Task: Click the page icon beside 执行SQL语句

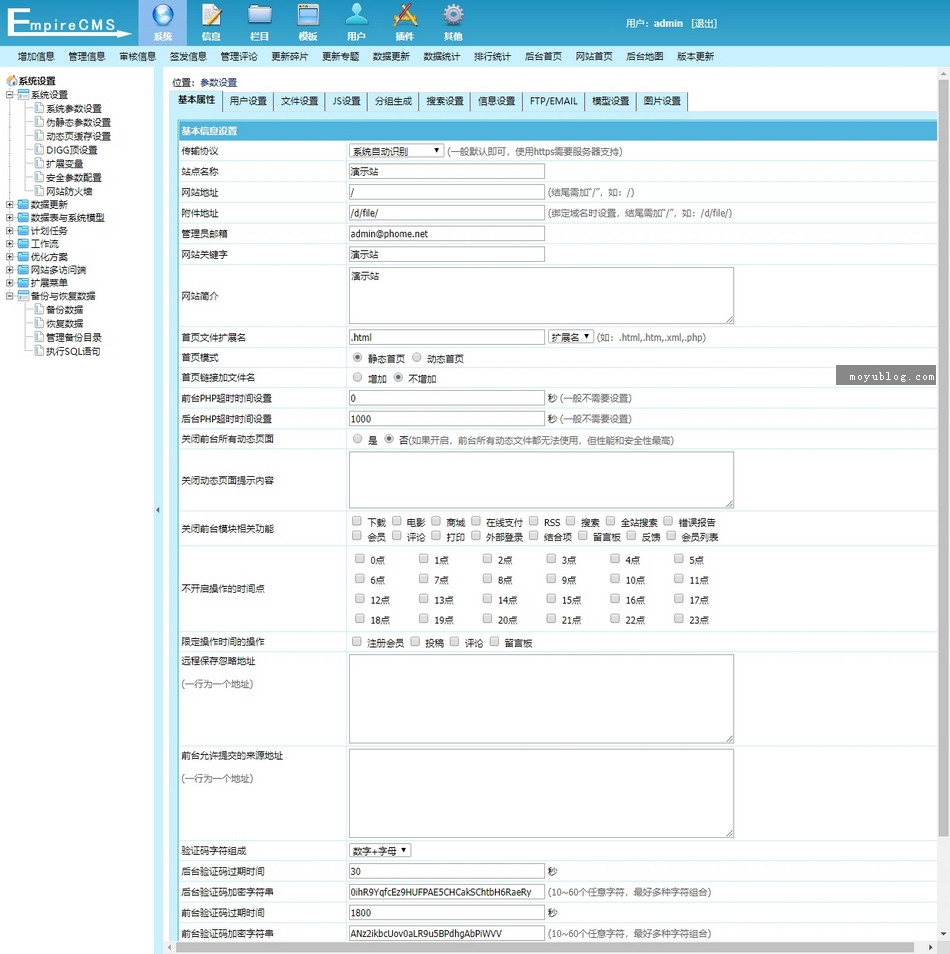Action: pyautogui.click(x=39, y=350)
